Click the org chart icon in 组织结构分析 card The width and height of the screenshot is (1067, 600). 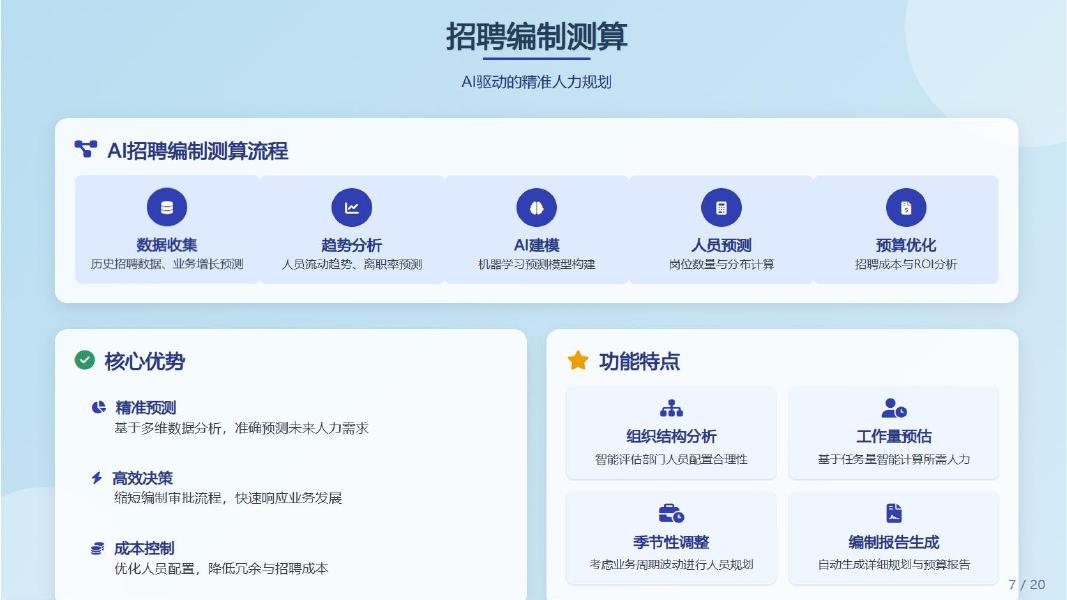pos(671,410)
